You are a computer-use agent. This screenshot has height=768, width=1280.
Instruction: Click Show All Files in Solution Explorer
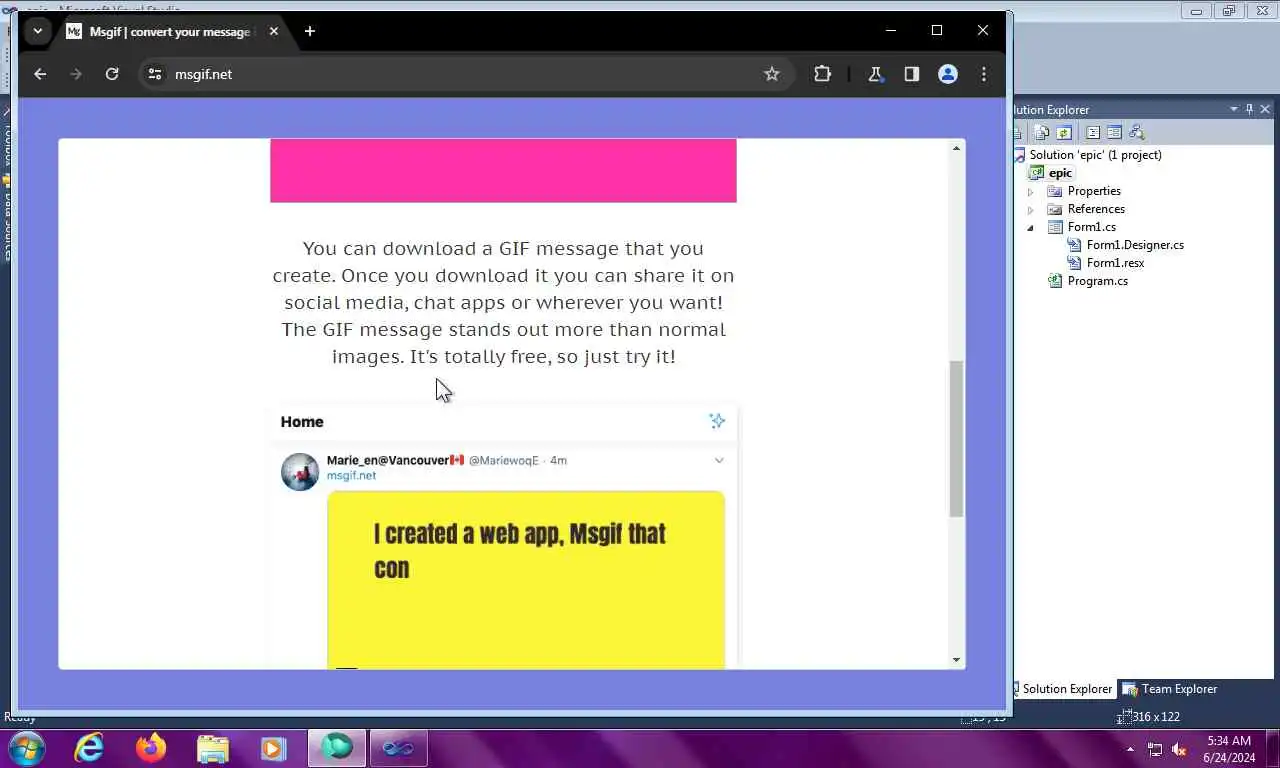[x=1042, y=132]
